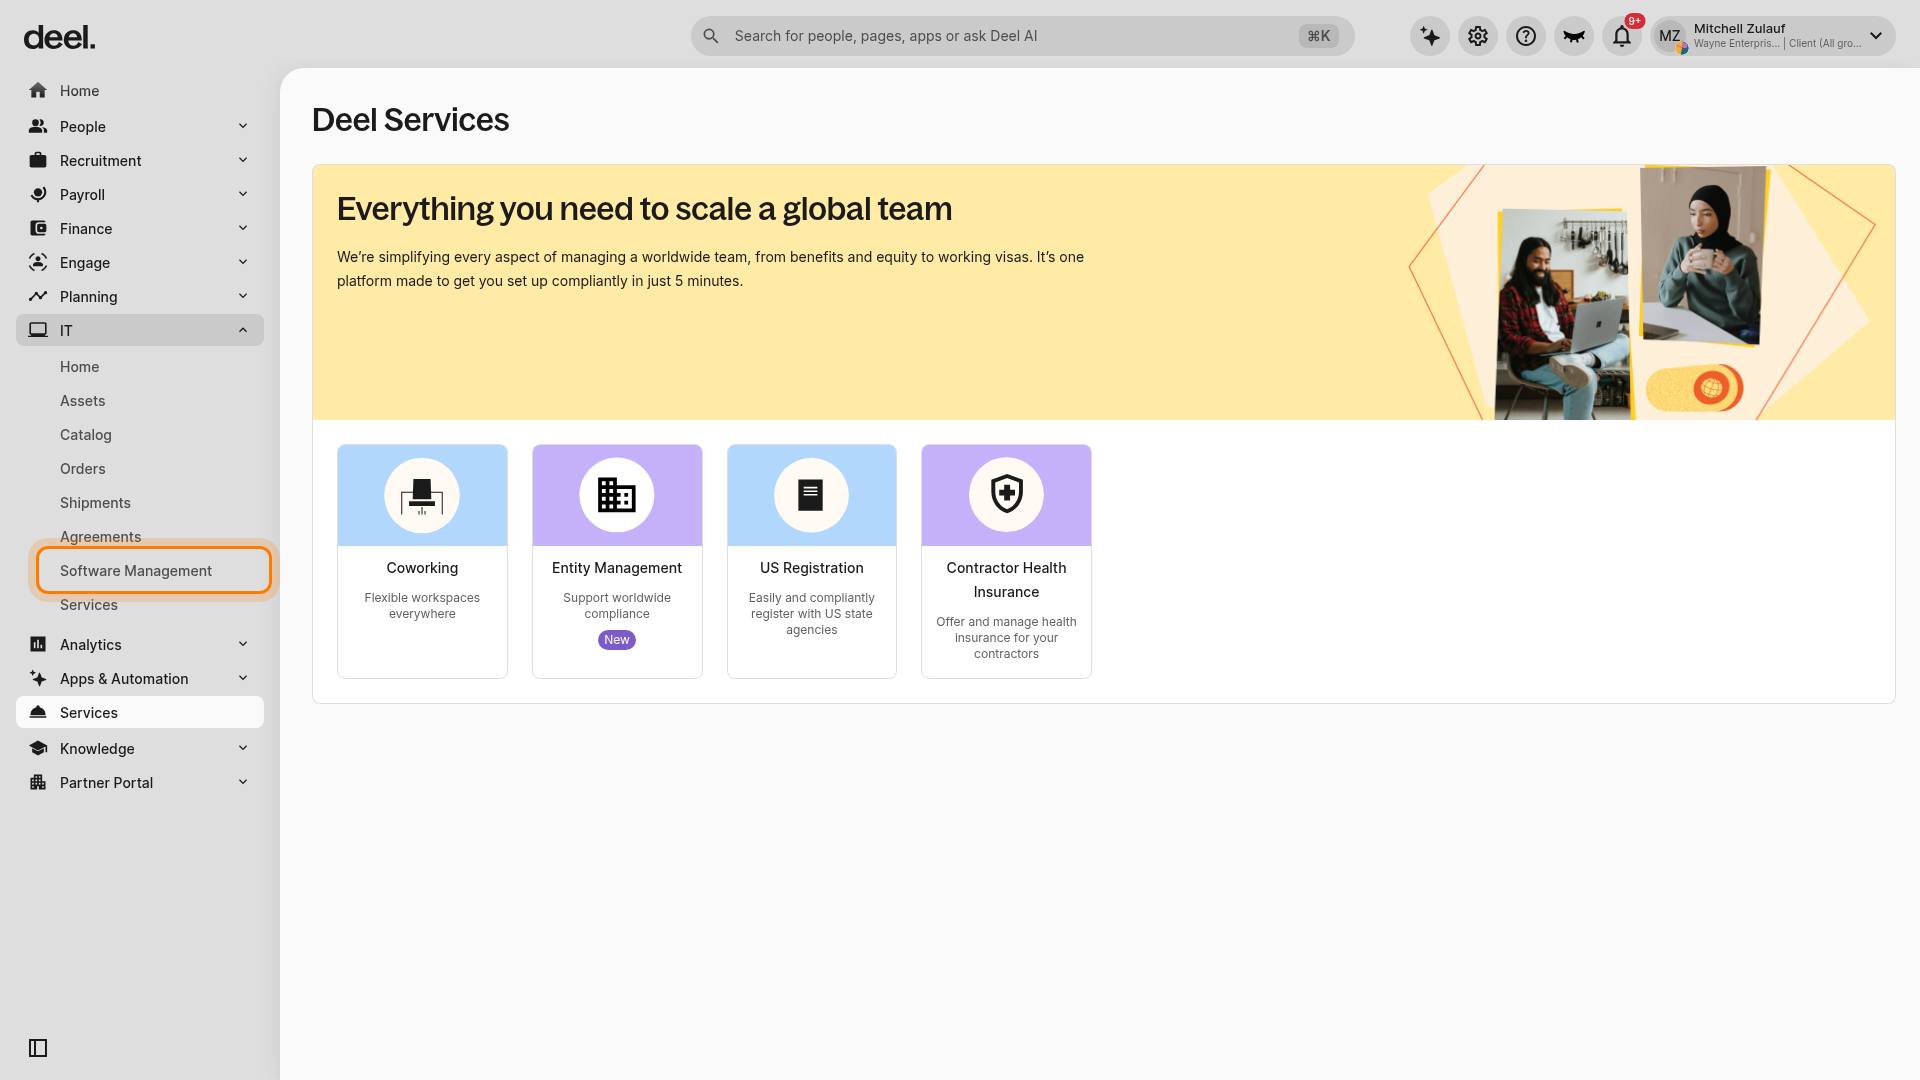Click the New badge on Entity Management
Image resolution: width=1920 pixels, height=1080 pixels.
click(617, 640)
